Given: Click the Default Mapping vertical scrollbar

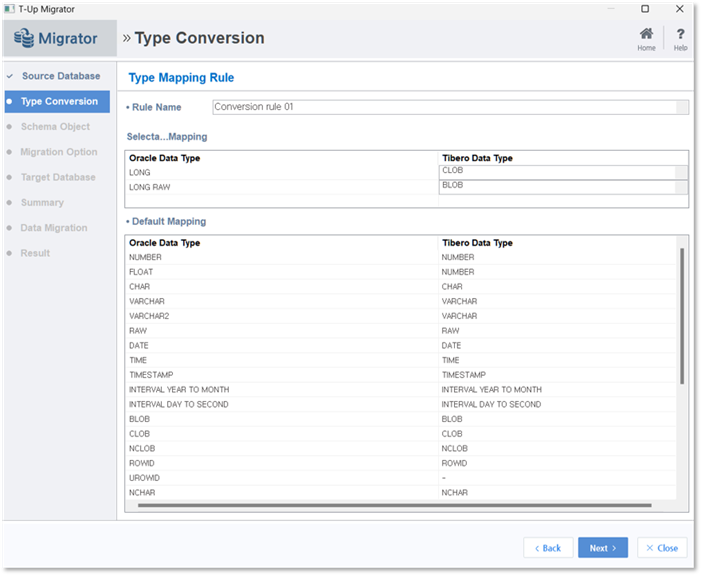Looking at the screenshot, I should (x=682, y=316).
